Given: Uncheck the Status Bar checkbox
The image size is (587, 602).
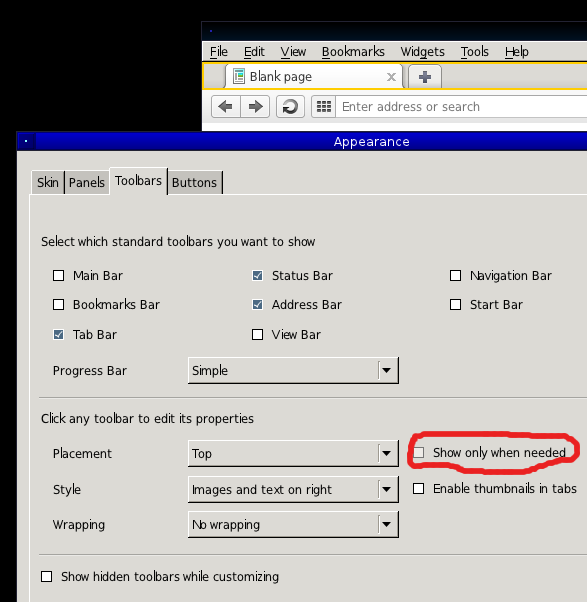Looking at the screenshot, I should coord(257,276).
